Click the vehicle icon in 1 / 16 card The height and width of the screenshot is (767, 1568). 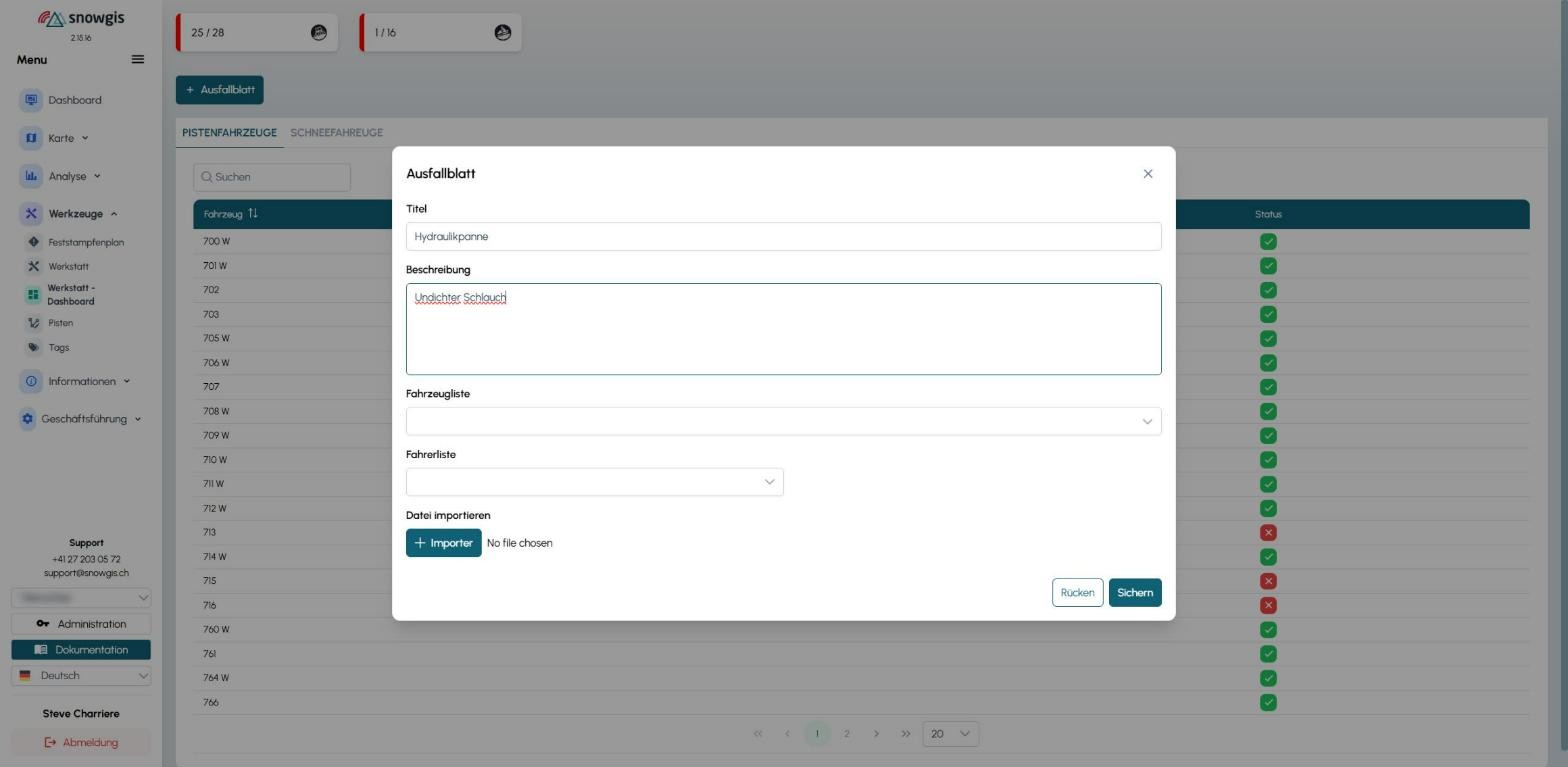coord(503,33)
